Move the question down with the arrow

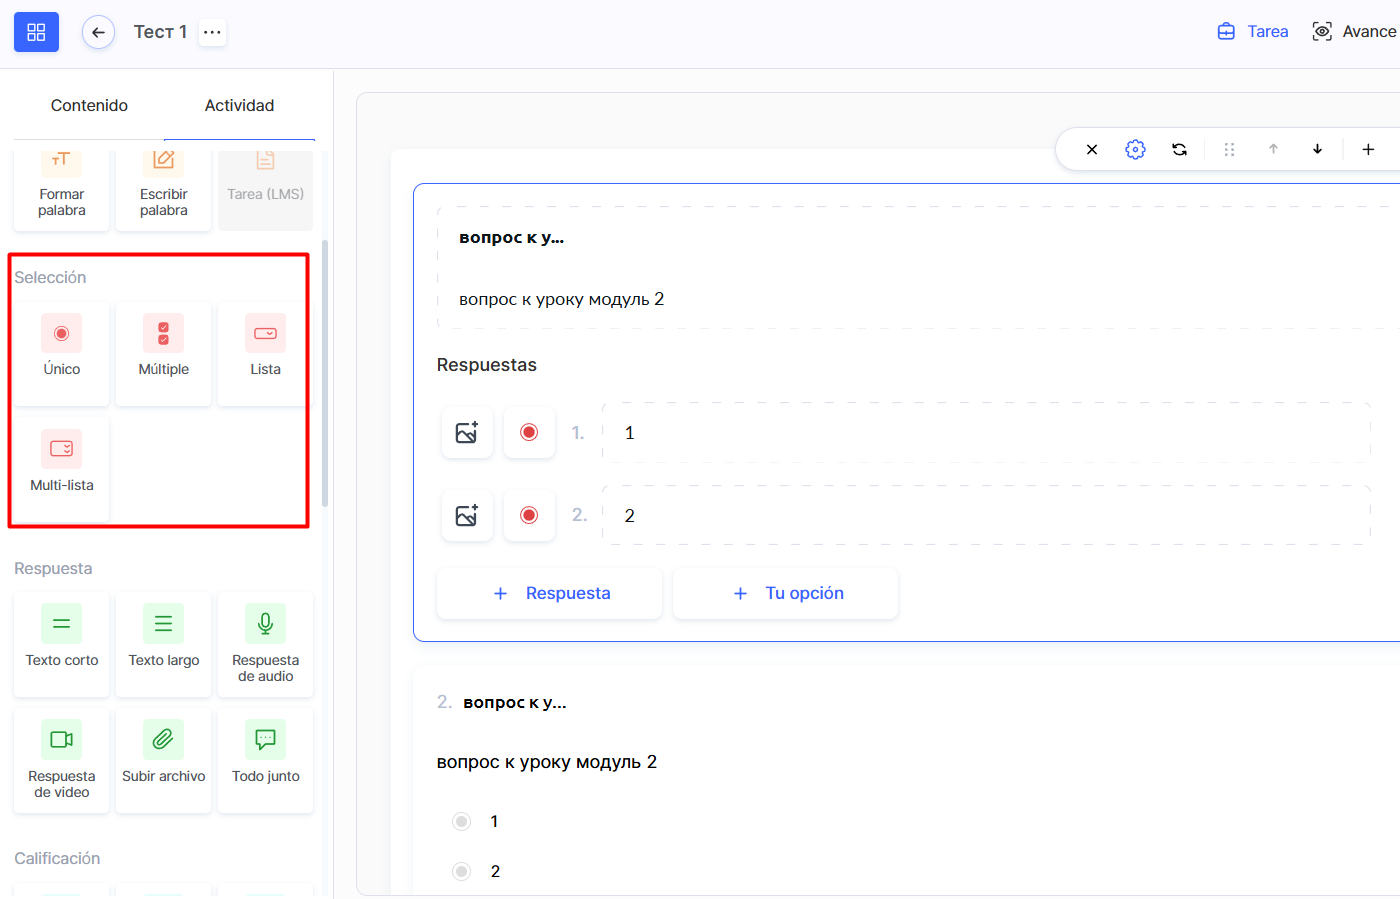1317,149
